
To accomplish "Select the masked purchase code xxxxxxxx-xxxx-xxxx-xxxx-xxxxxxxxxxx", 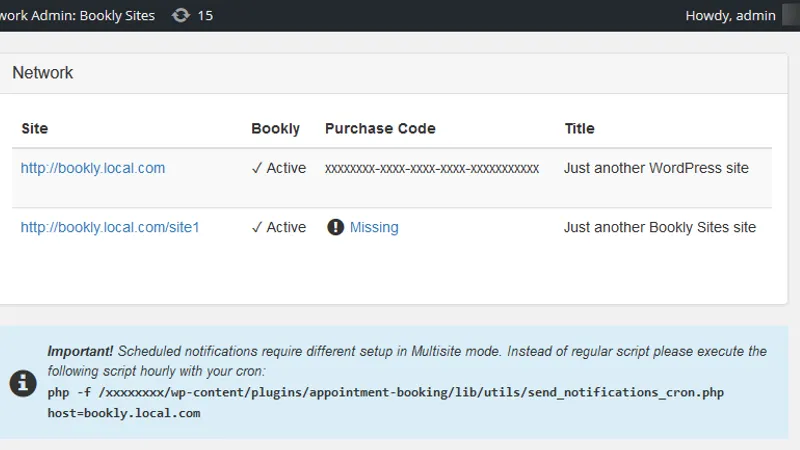I will click(x=432, y=168).
